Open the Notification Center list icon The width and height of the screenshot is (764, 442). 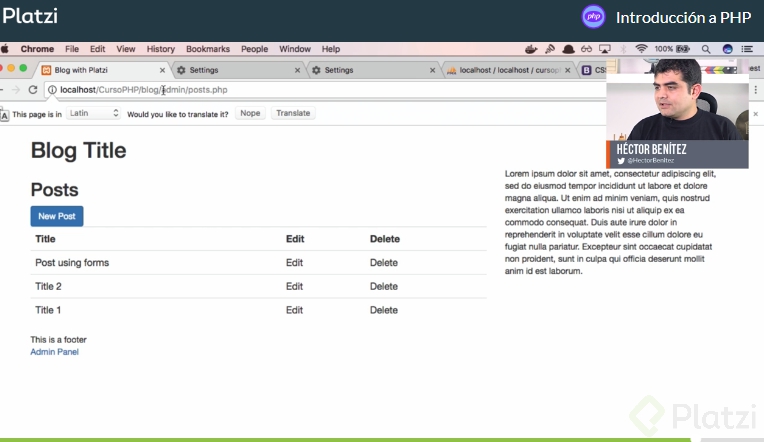747,49
